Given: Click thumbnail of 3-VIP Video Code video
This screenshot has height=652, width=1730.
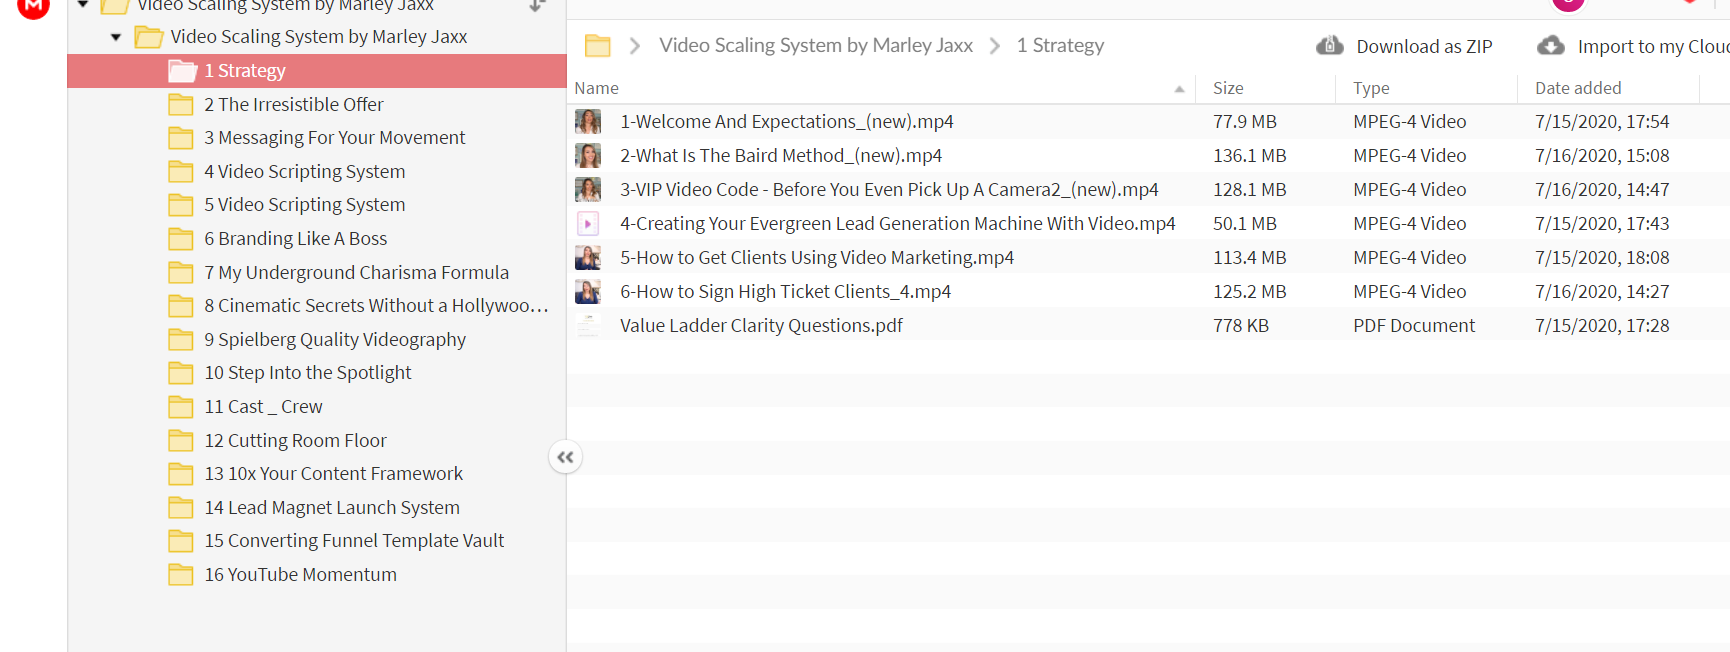Looking at the screenshot, I should coord(588,190).
